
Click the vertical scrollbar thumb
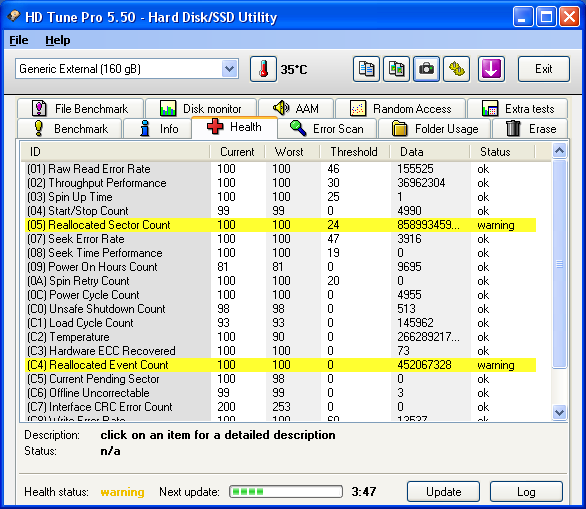click(559, 264)
